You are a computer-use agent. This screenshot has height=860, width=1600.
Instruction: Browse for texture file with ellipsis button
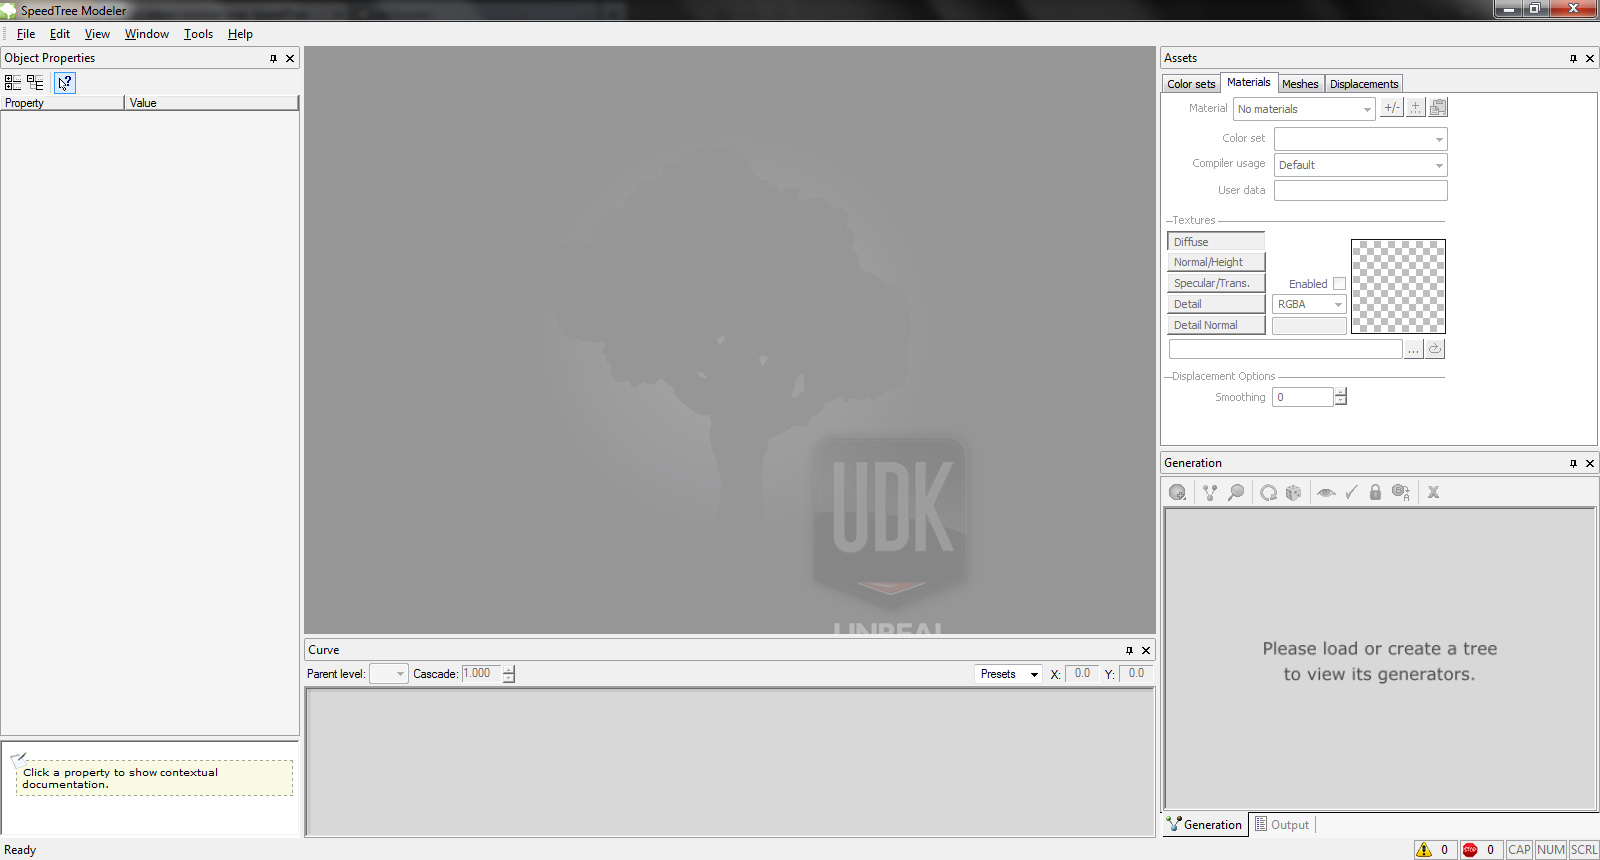(1413, 349)
